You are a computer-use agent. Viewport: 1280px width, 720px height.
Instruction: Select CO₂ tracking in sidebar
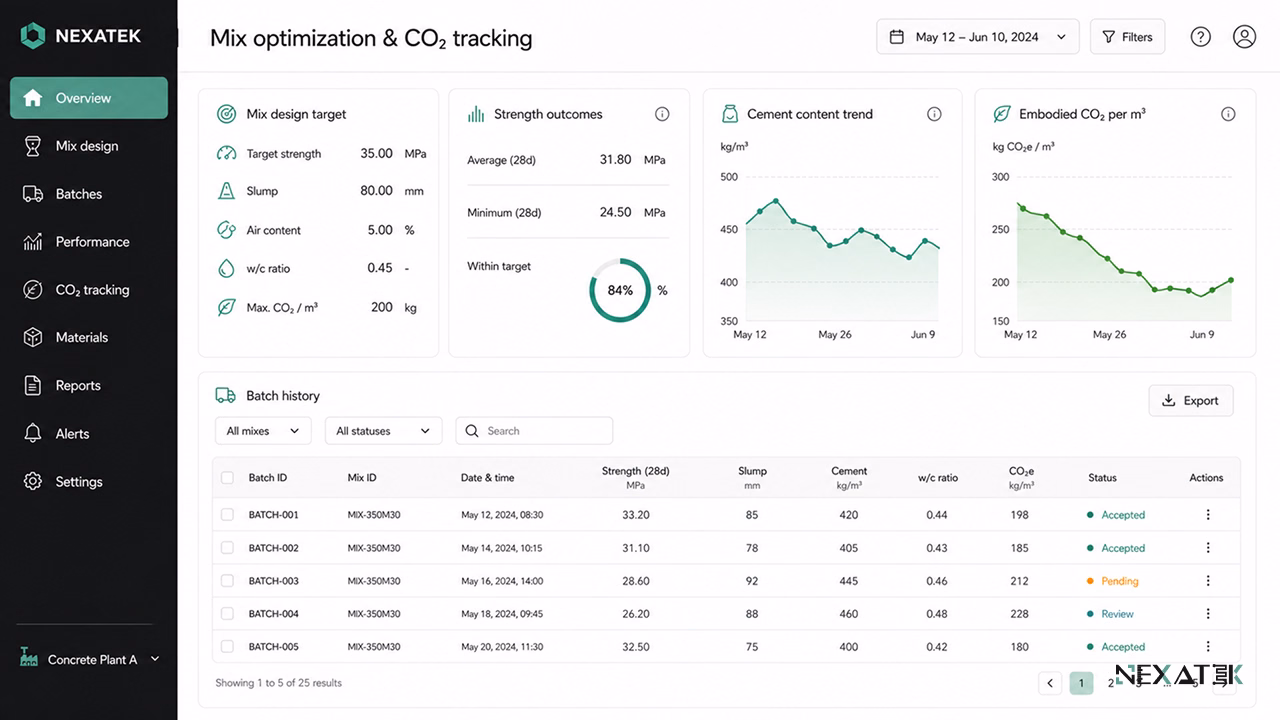pos(89,290)
